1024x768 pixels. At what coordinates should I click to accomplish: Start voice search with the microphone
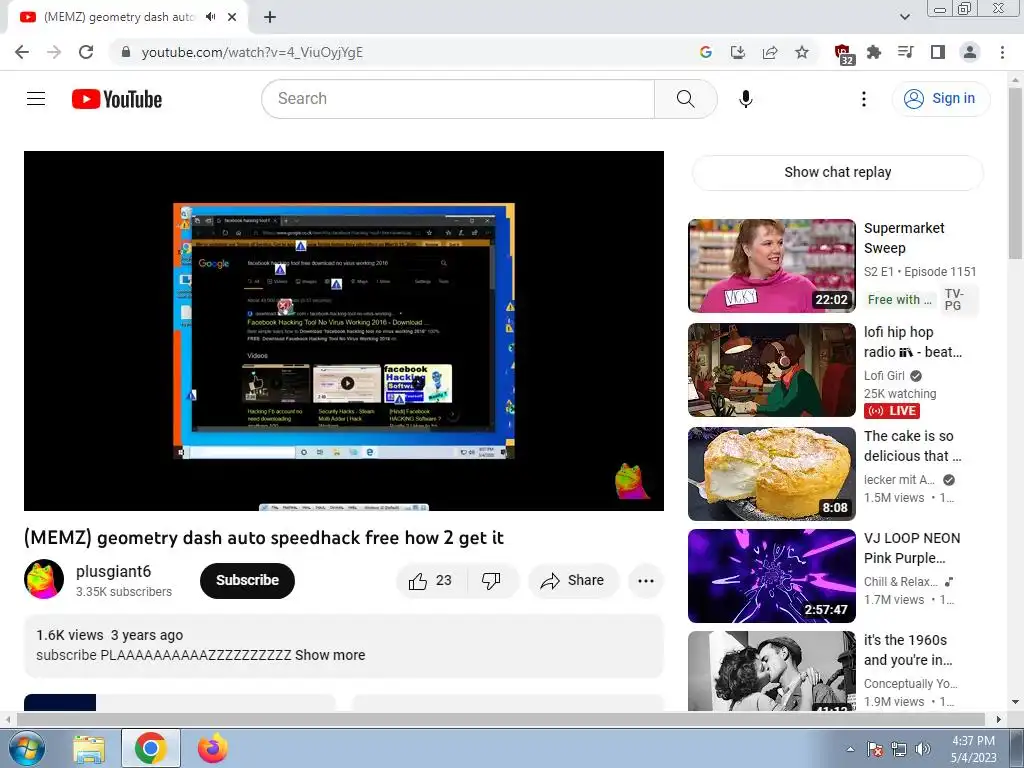745,99
